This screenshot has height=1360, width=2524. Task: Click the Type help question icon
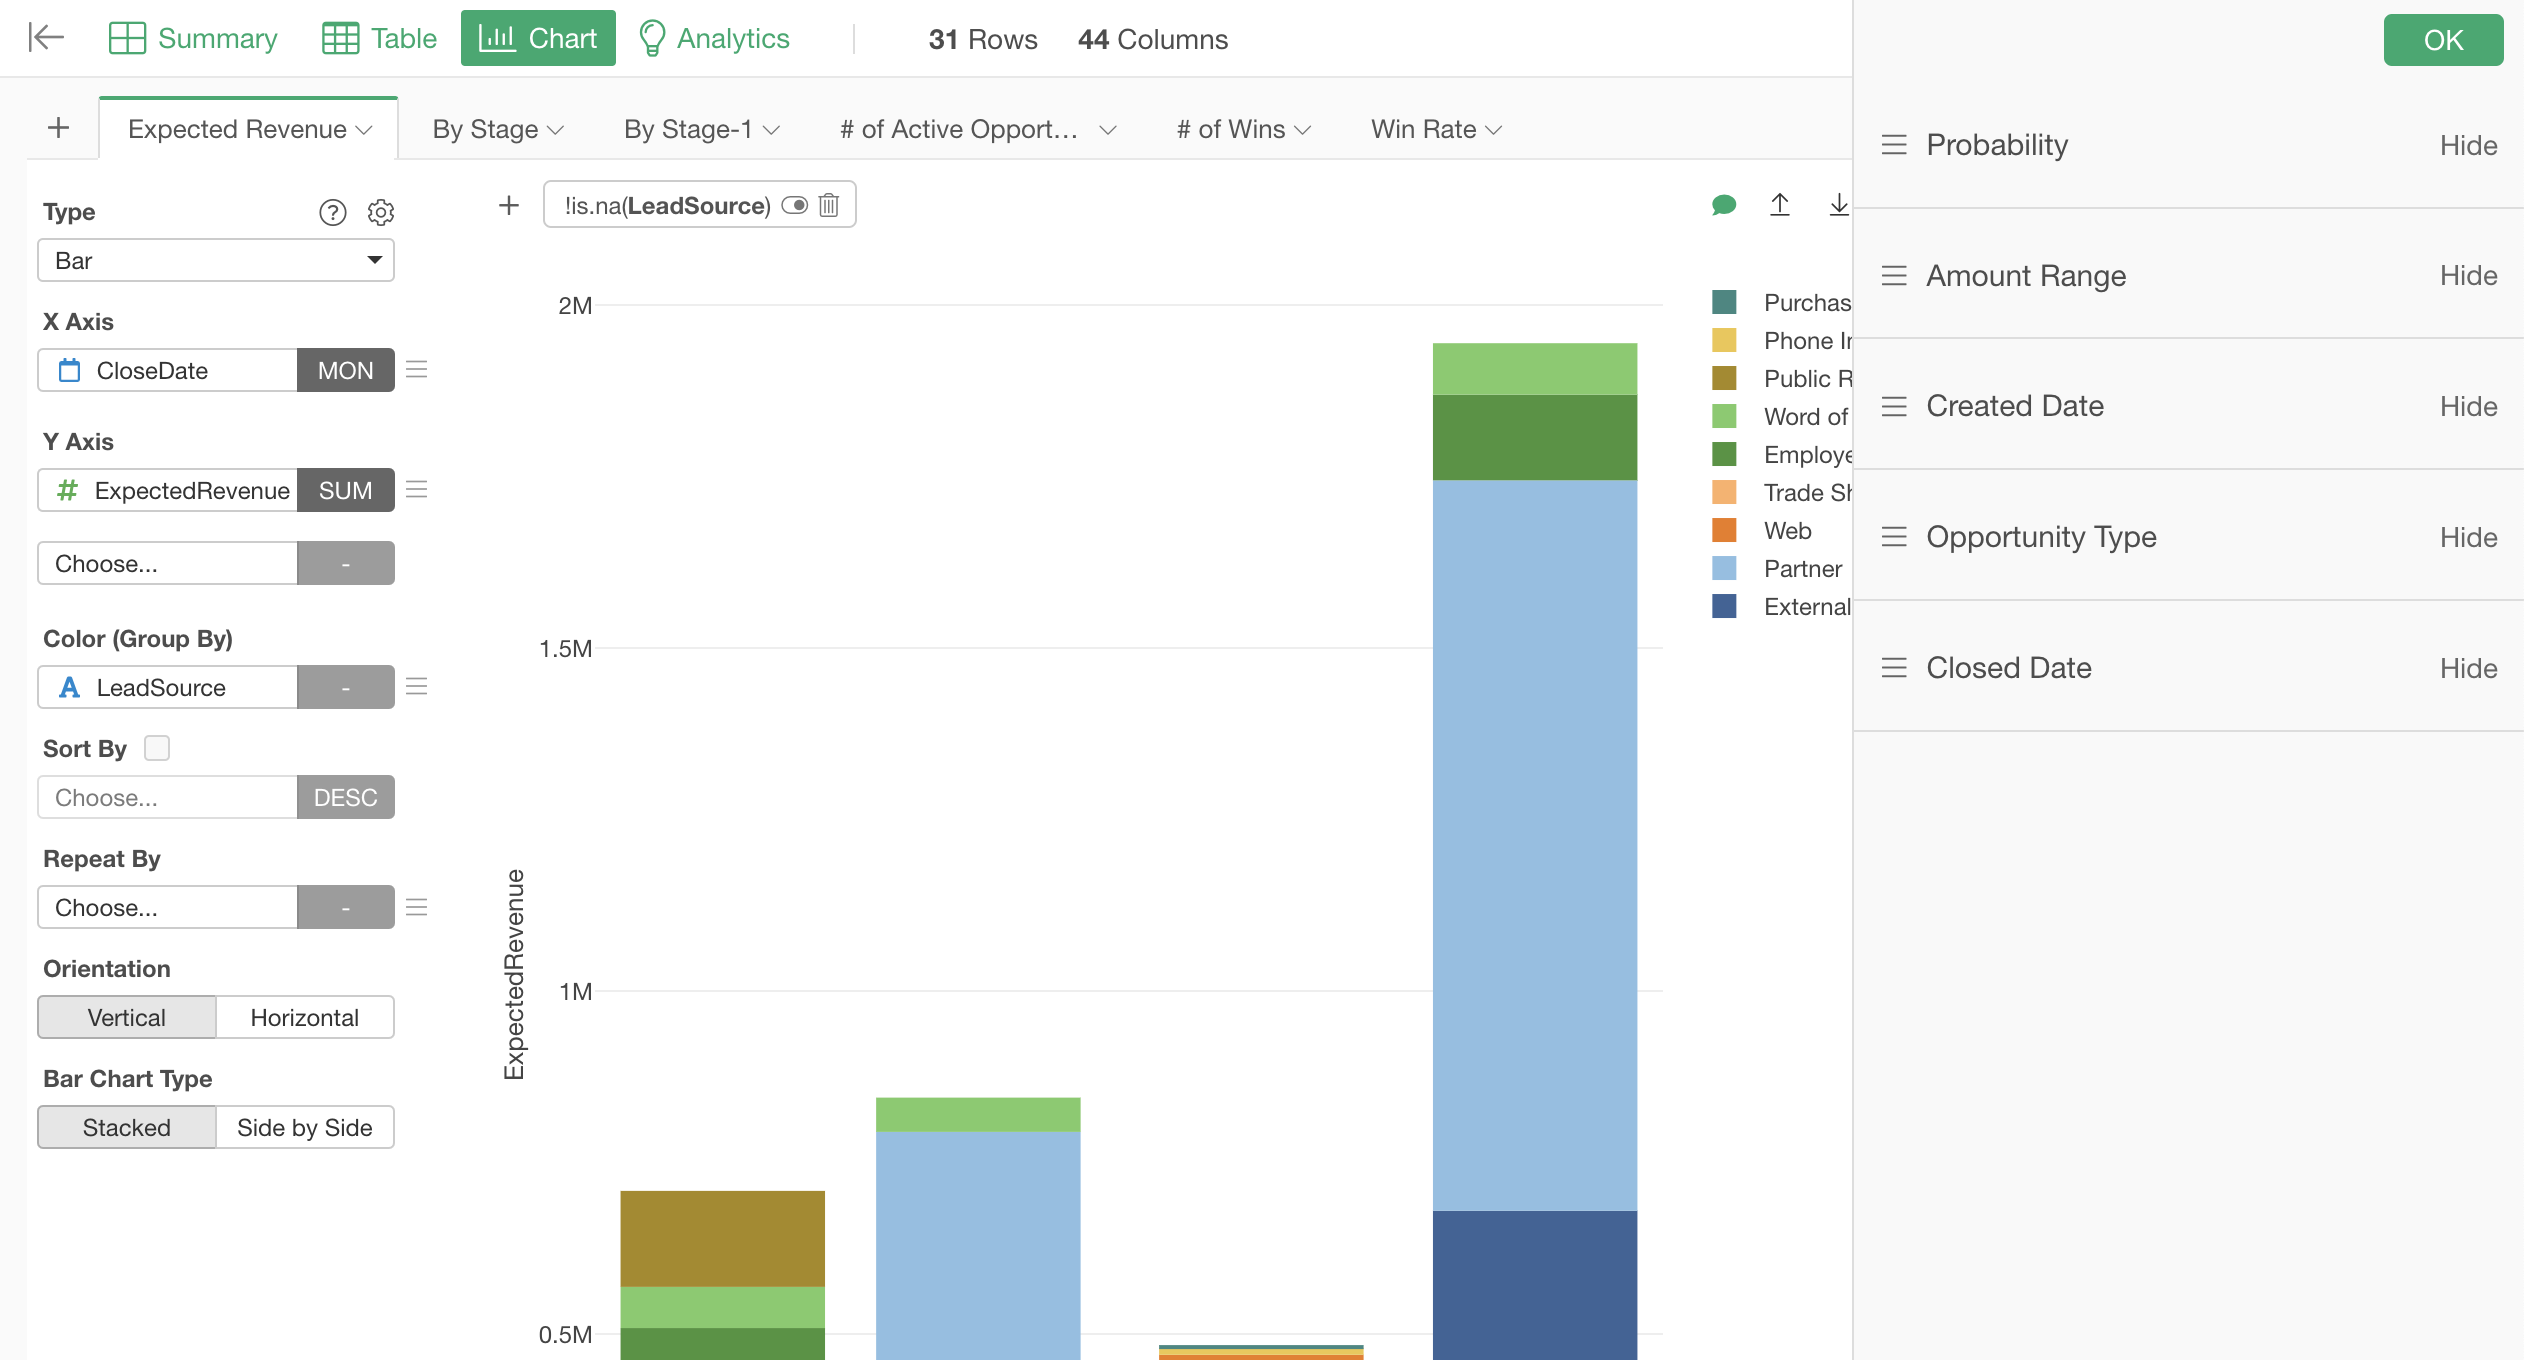[332, 212]
